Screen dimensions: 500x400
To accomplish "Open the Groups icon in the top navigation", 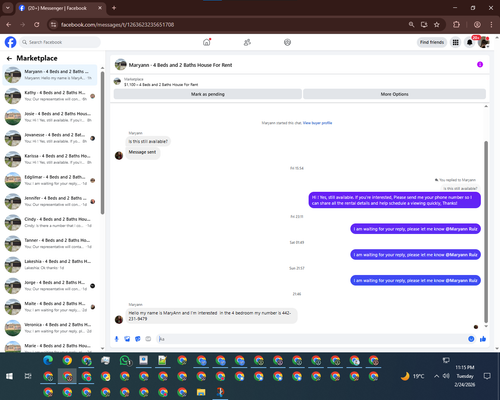I will pos(287,42).
